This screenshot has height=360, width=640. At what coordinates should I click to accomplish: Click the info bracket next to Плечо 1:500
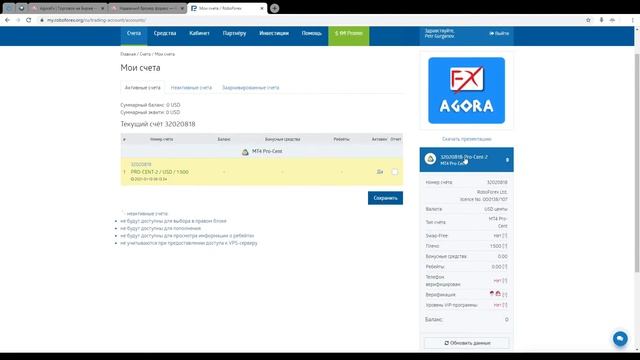[505, 246]
